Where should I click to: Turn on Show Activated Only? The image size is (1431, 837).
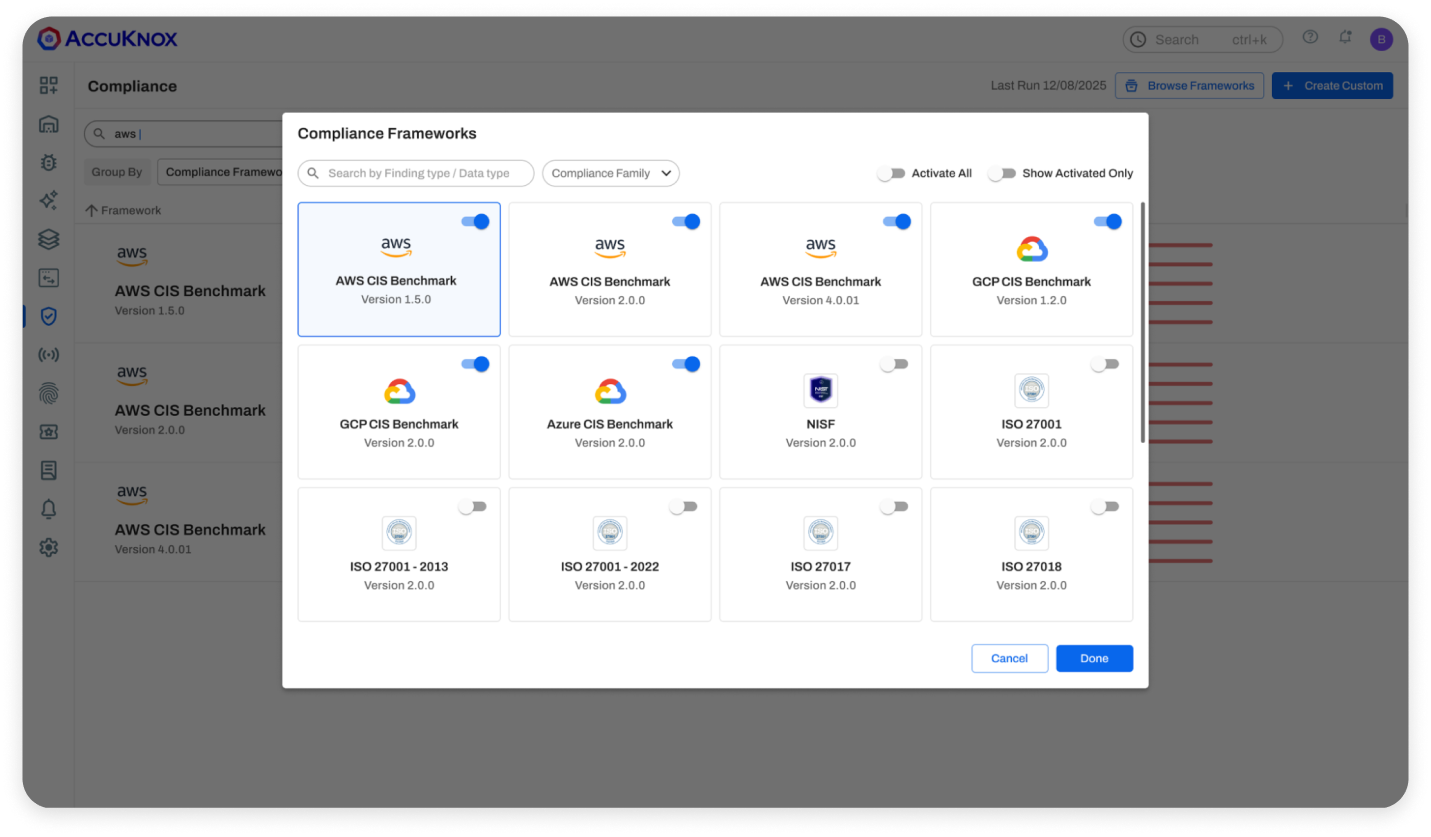[1001, 173]
